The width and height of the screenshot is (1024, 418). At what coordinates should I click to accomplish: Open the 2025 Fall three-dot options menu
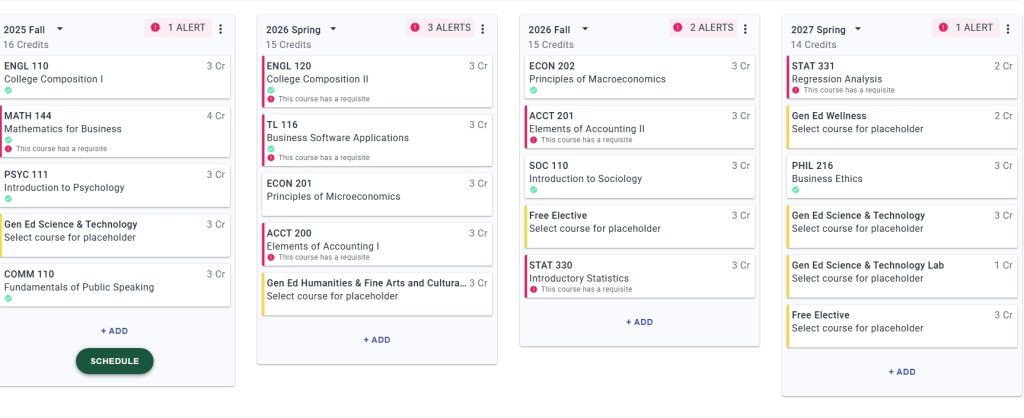point(221,29)
